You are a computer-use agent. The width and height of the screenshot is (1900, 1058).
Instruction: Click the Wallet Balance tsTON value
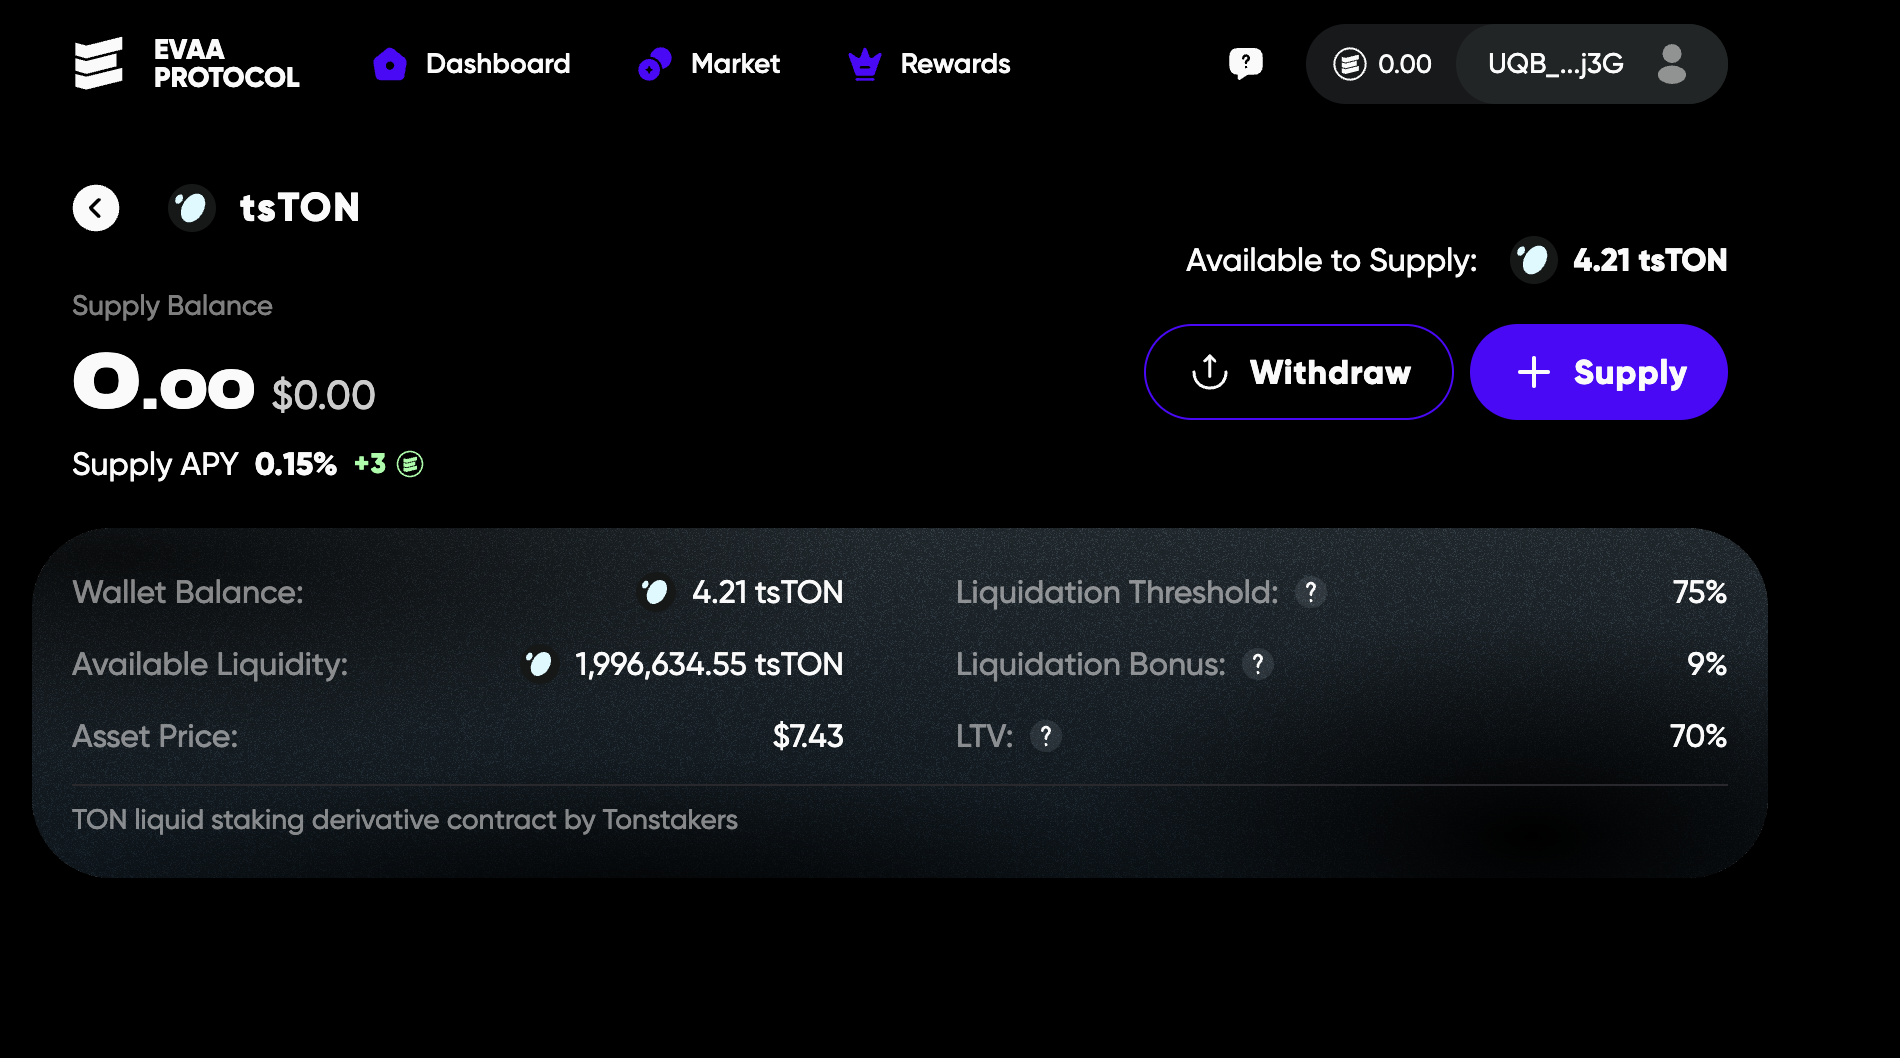click(767, 592)
